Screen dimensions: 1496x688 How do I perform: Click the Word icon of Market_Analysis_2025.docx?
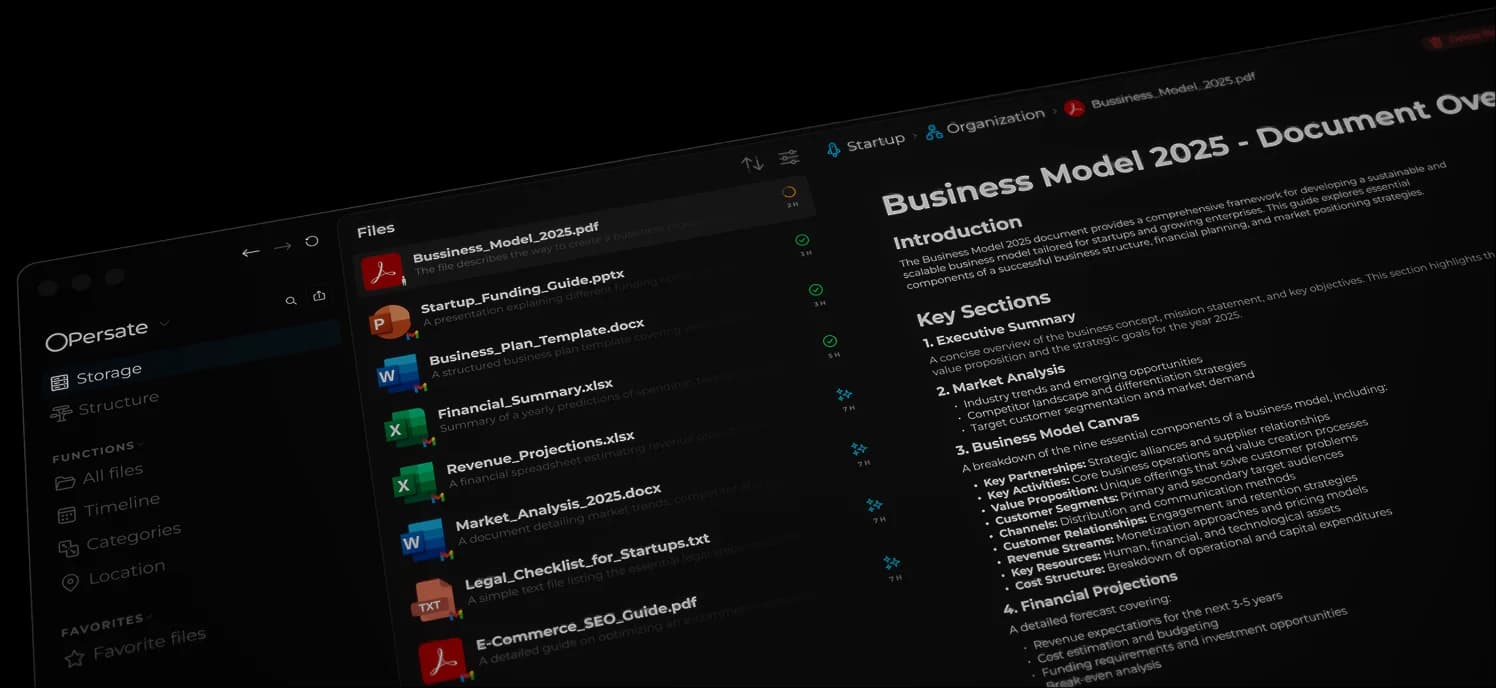(425, 540)
